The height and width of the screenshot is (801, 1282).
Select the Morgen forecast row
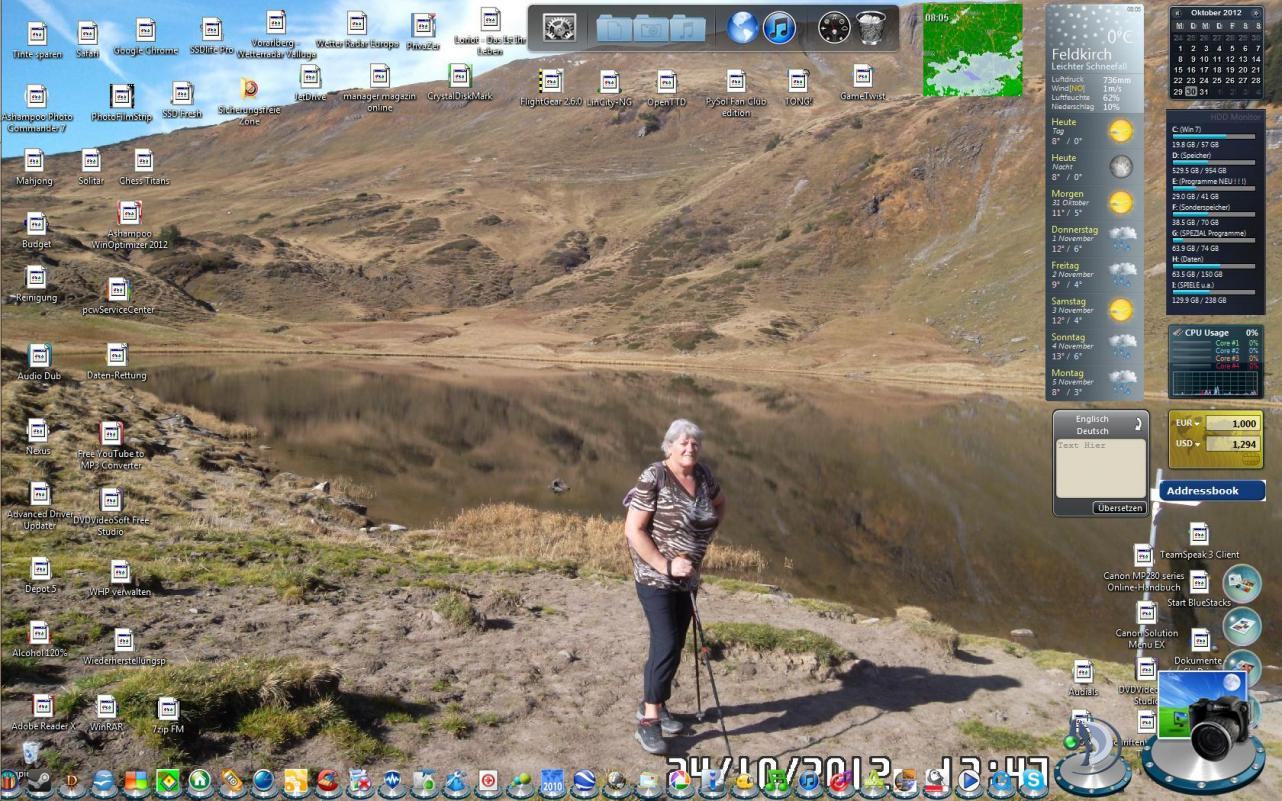[1093, 203]
